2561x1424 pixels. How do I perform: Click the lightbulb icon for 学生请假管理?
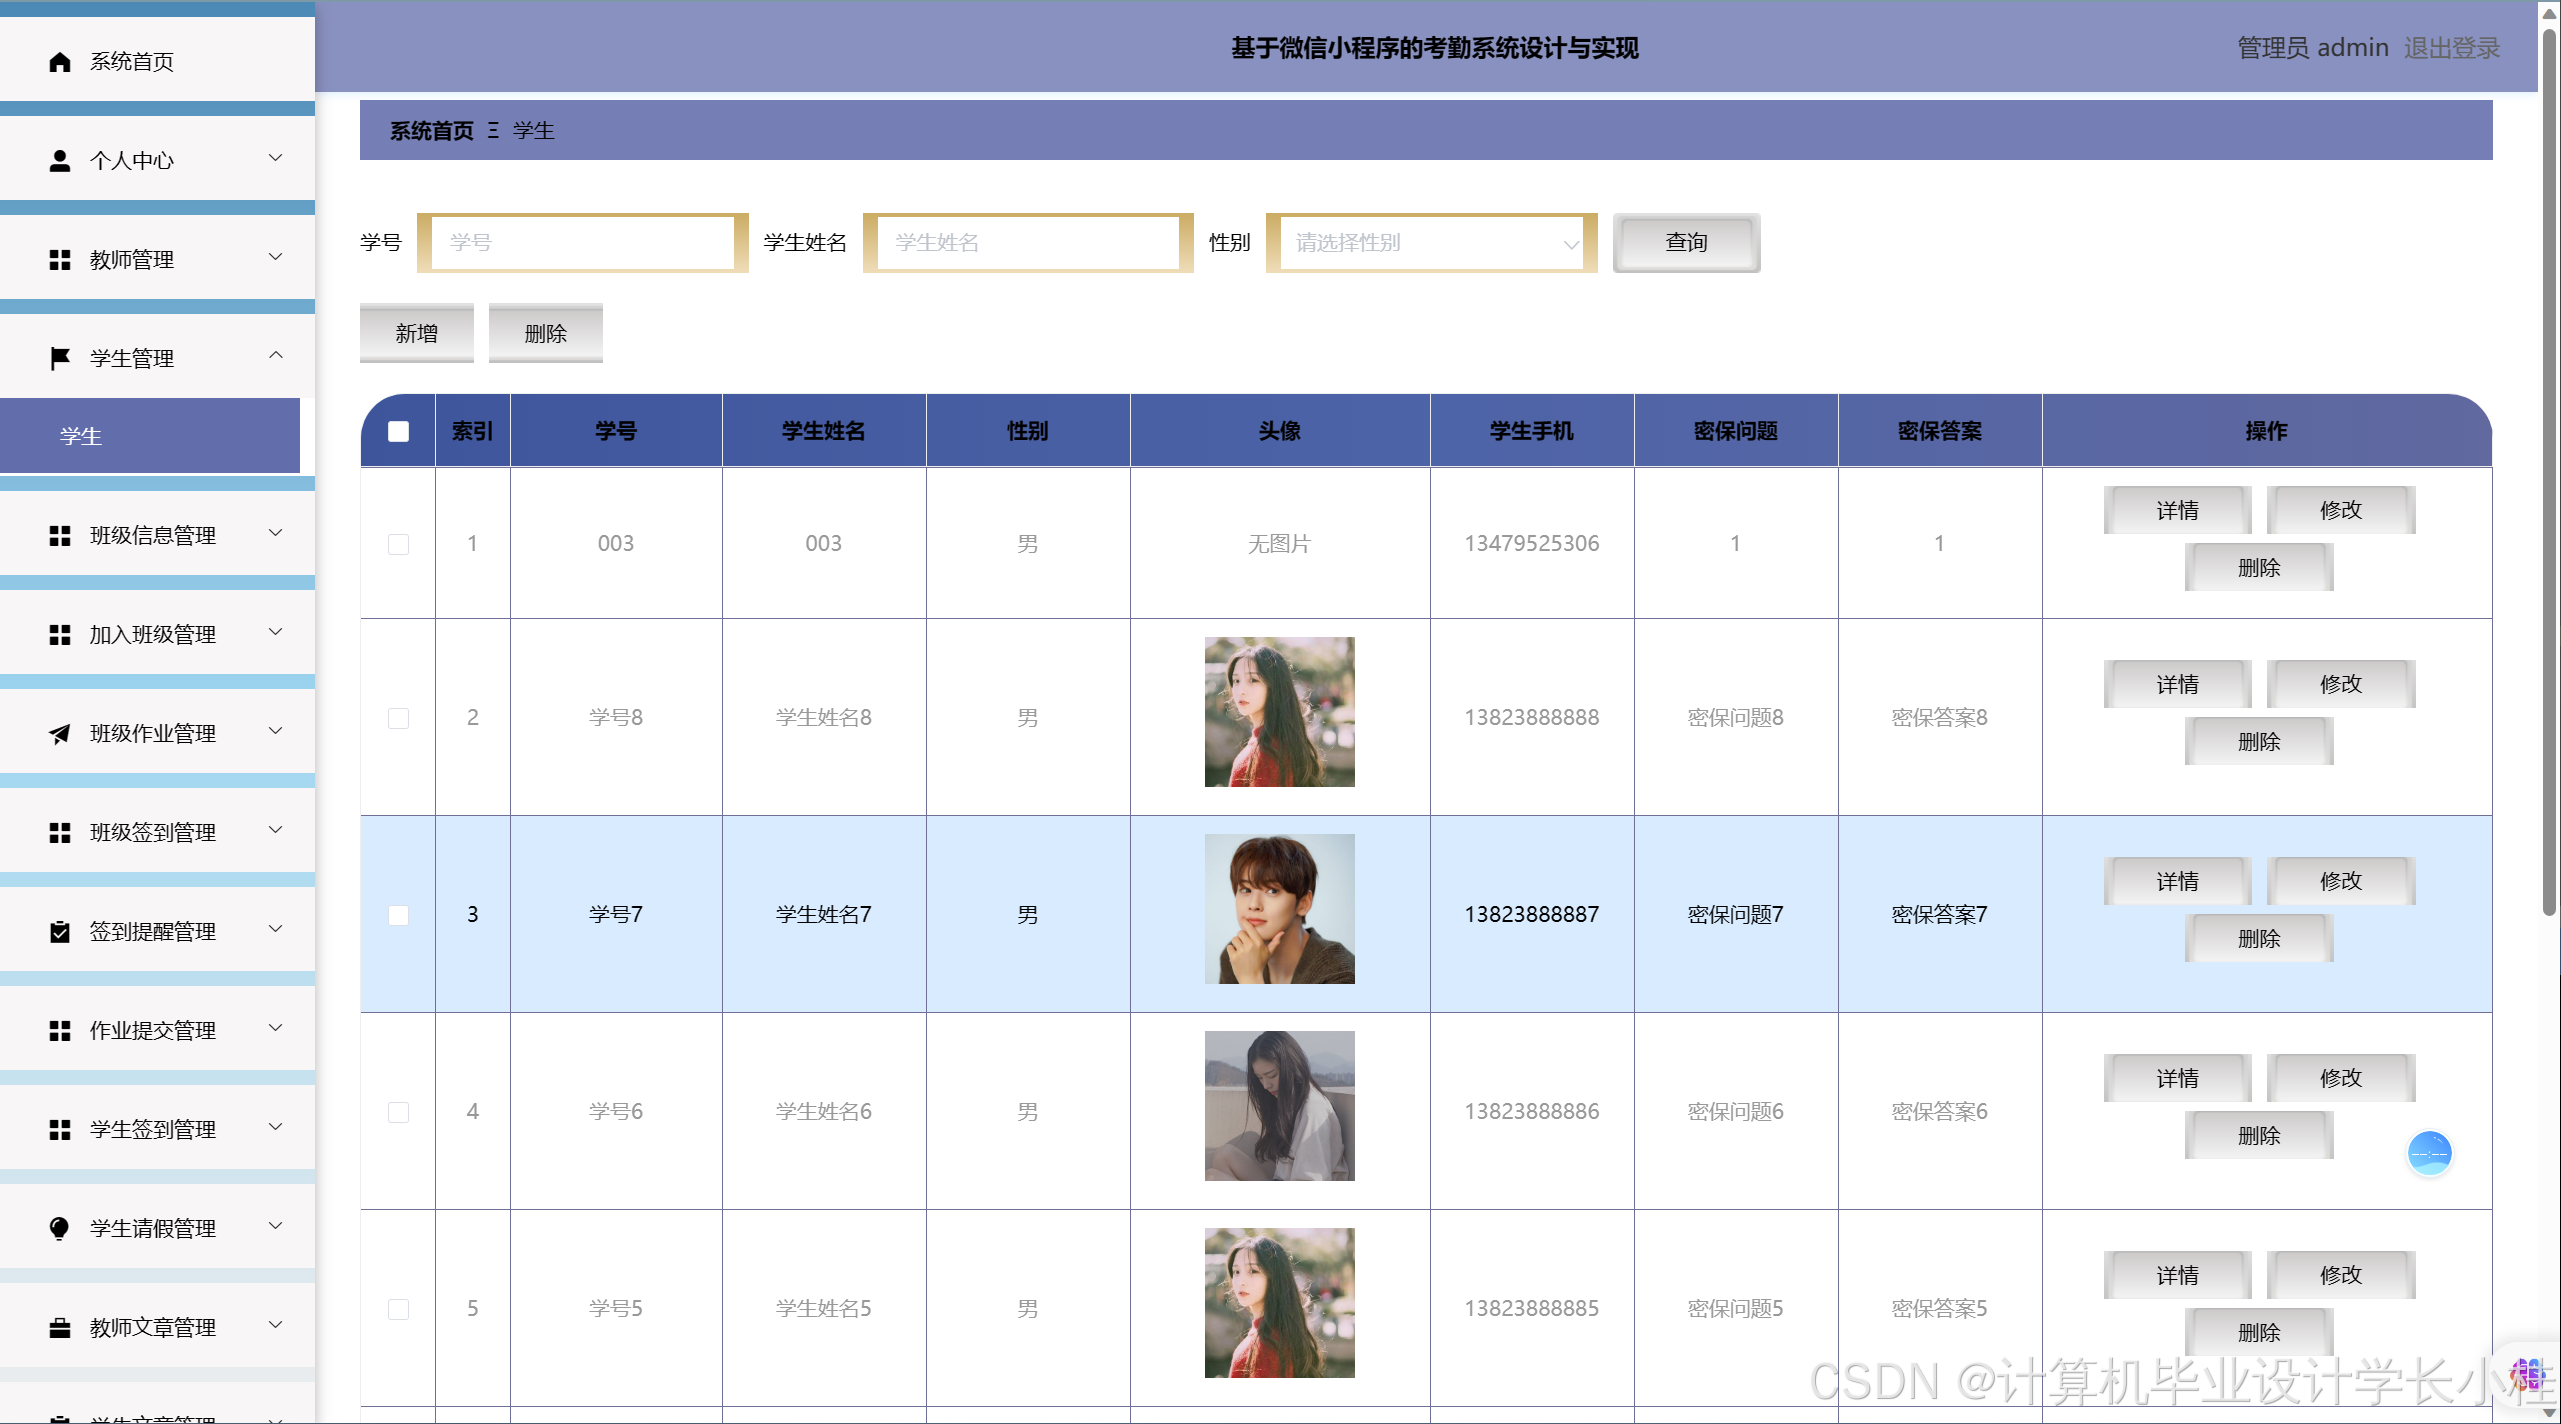tap(60, 1229)
